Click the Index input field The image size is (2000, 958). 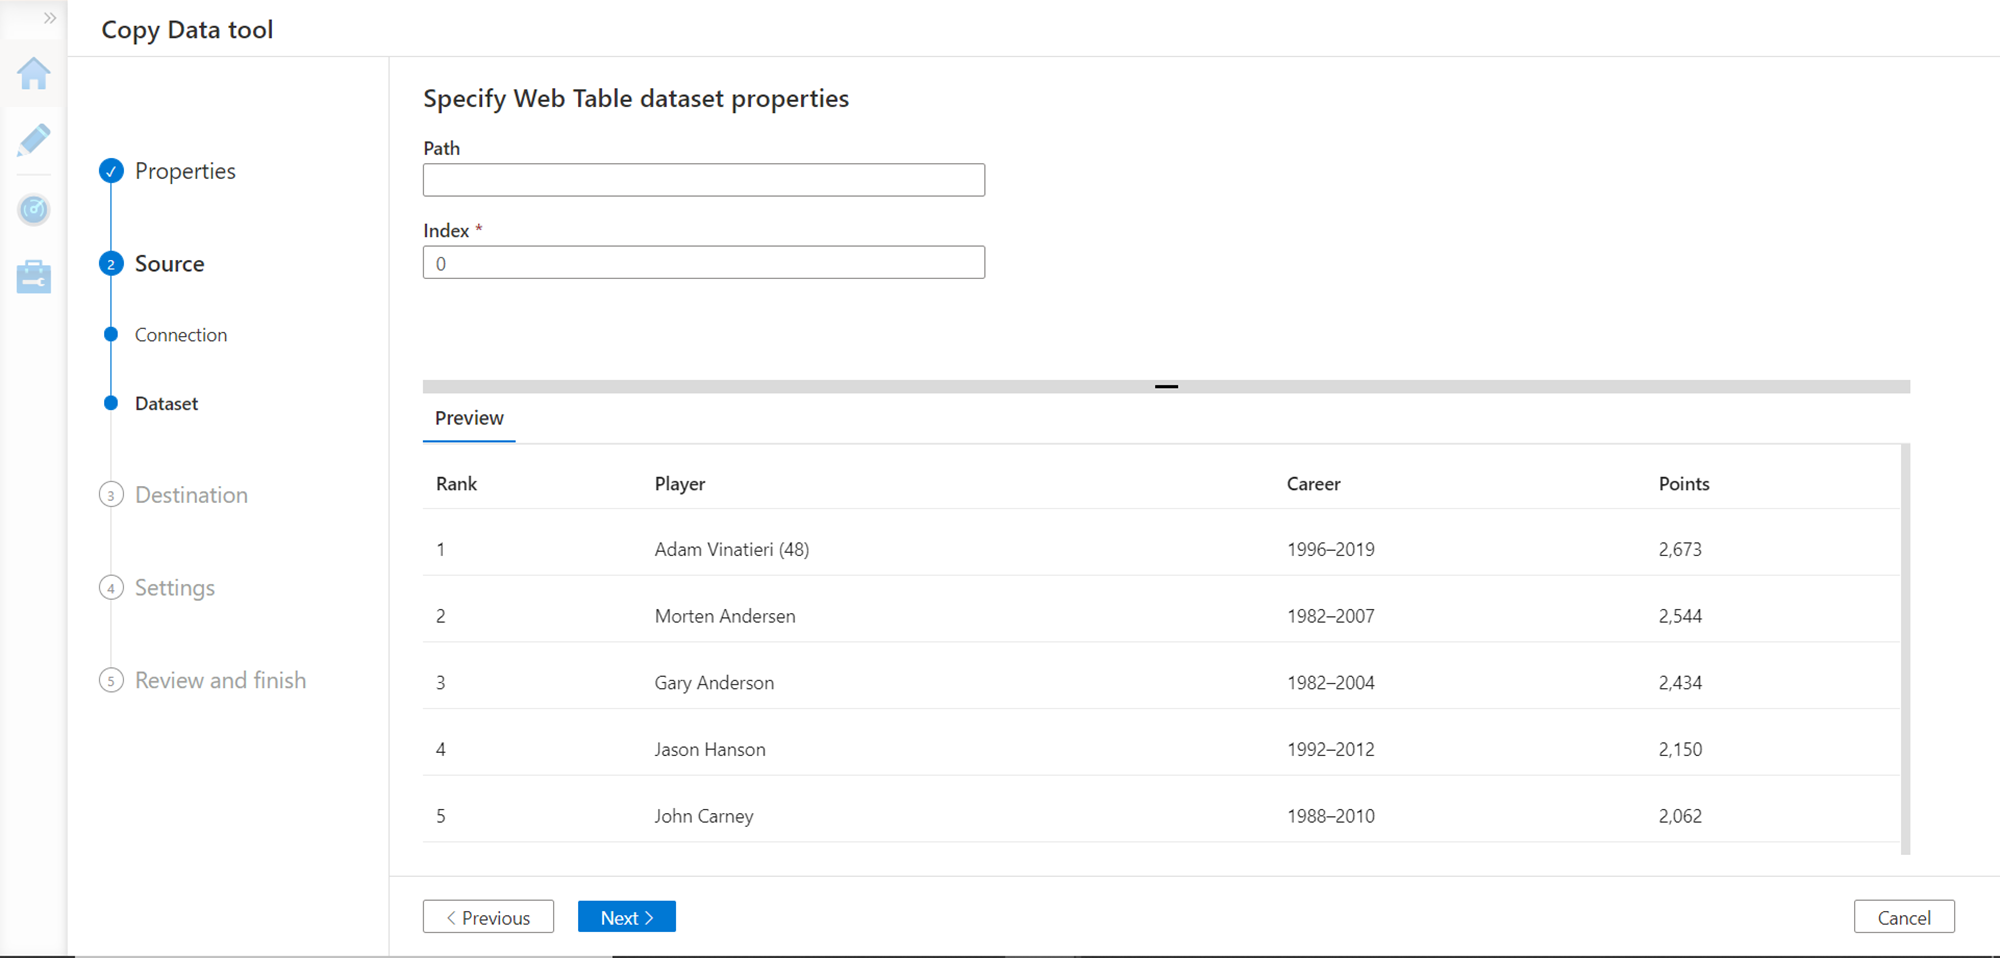point(703,263)
